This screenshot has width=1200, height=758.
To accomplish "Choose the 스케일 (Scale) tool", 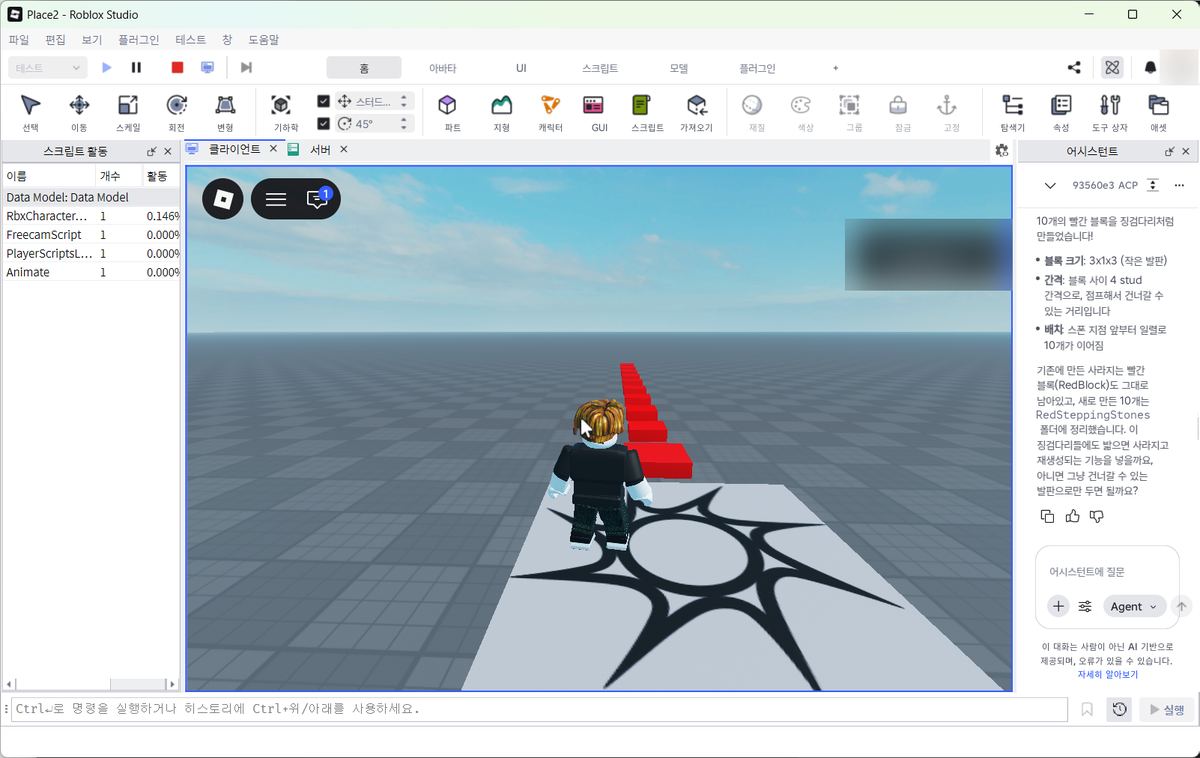I will pos(128,112).
